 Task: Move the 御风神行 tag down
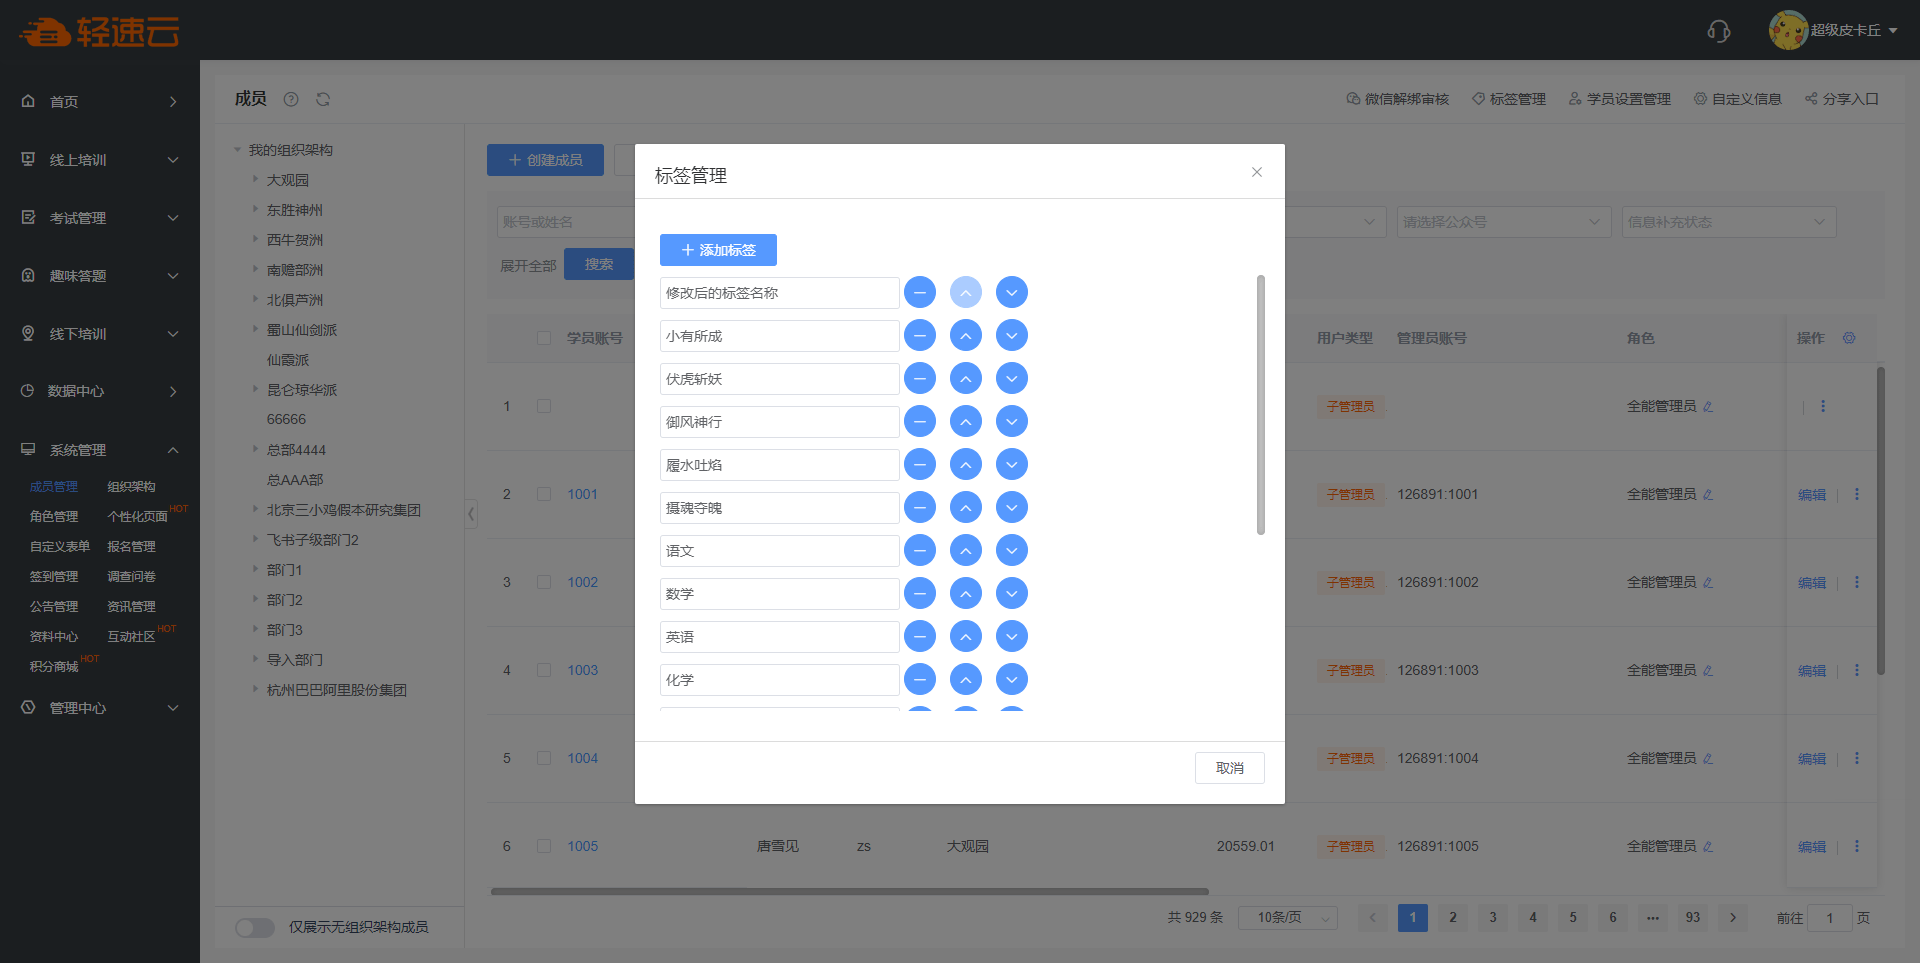[1011, 422]
